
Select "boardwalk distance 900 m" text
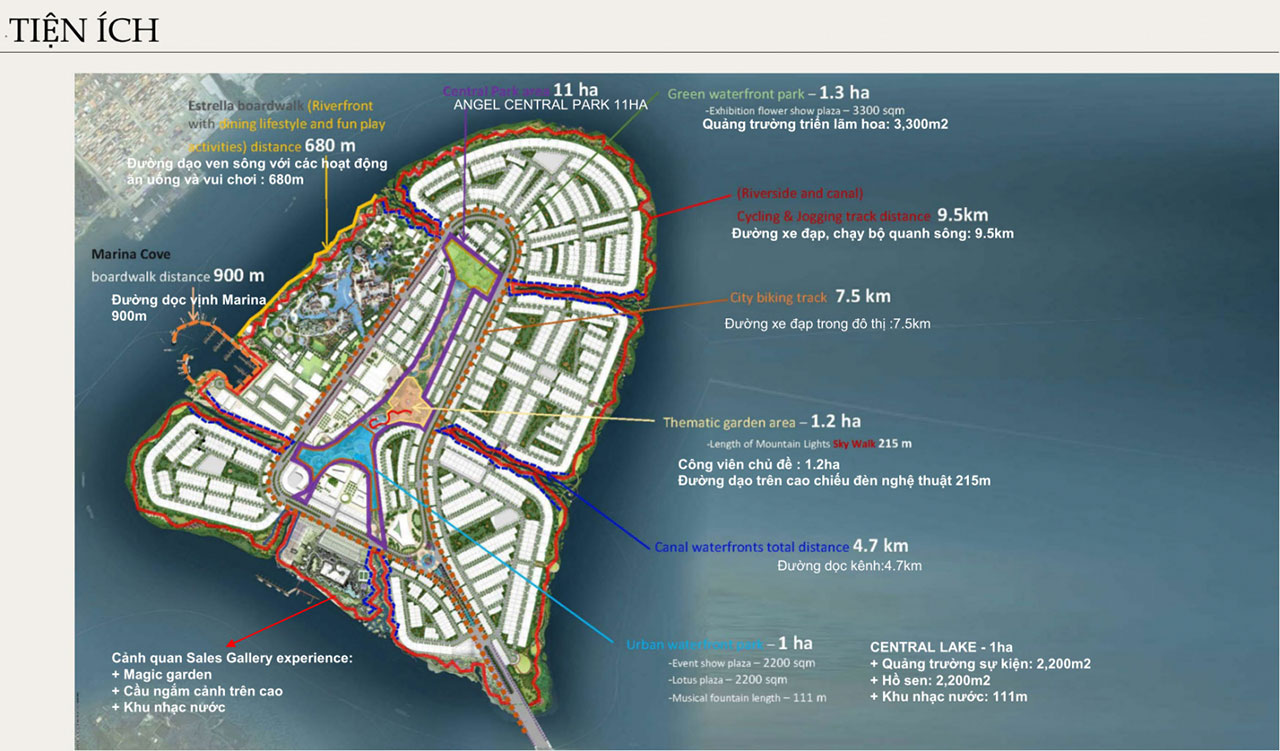coord(178,276)
